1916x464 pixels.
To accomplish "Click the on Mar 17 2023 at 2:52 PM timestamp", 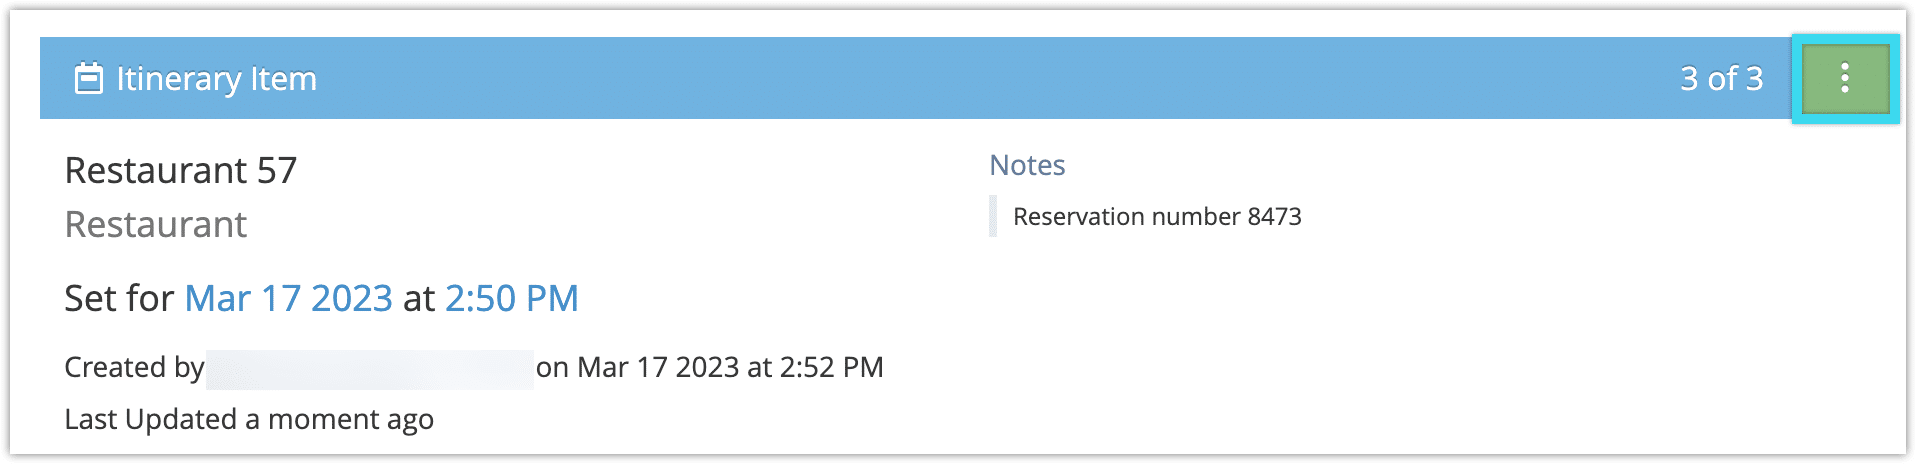I will [710, 368].
